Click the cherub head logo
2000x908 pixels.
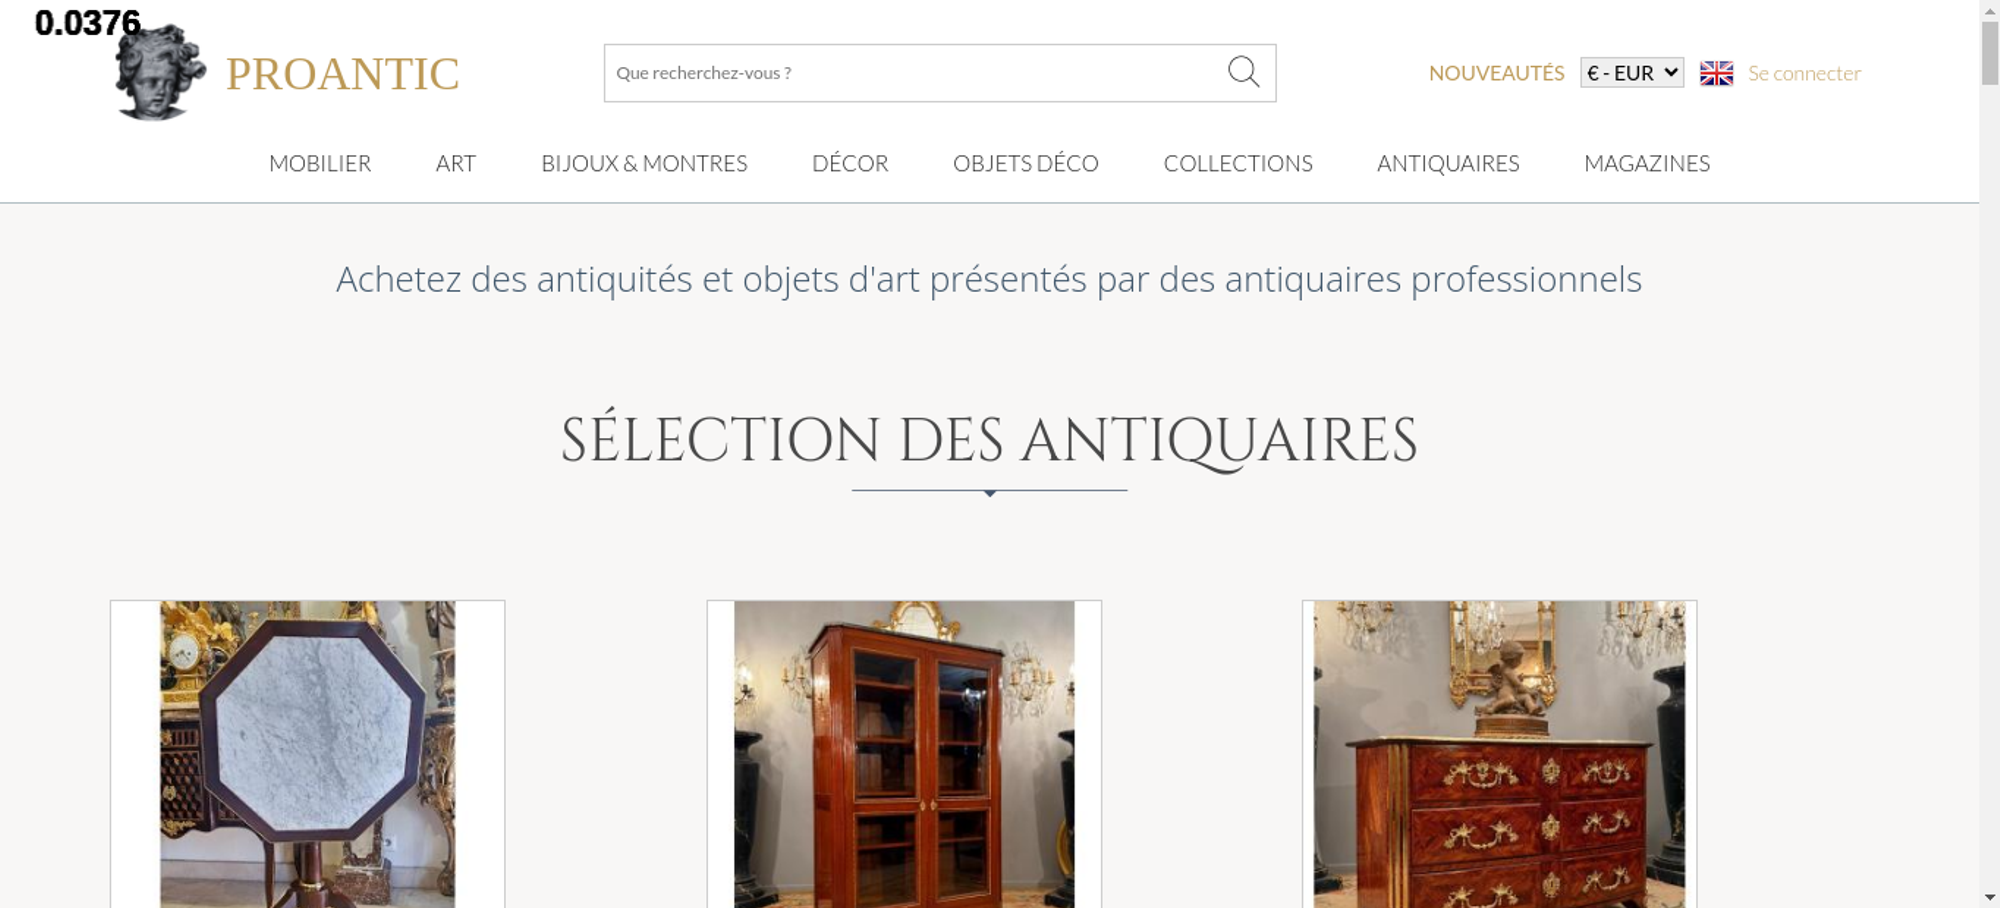160,73
